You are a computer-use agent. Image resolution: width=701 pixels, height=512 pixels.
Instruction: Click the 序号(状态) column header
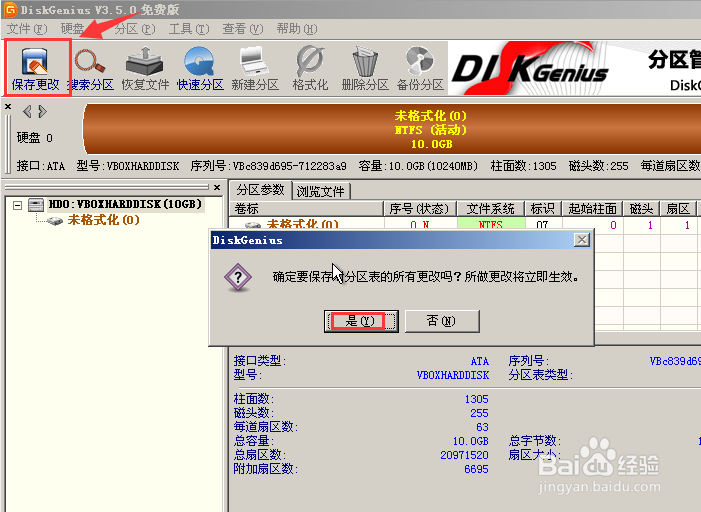(419, 209)
